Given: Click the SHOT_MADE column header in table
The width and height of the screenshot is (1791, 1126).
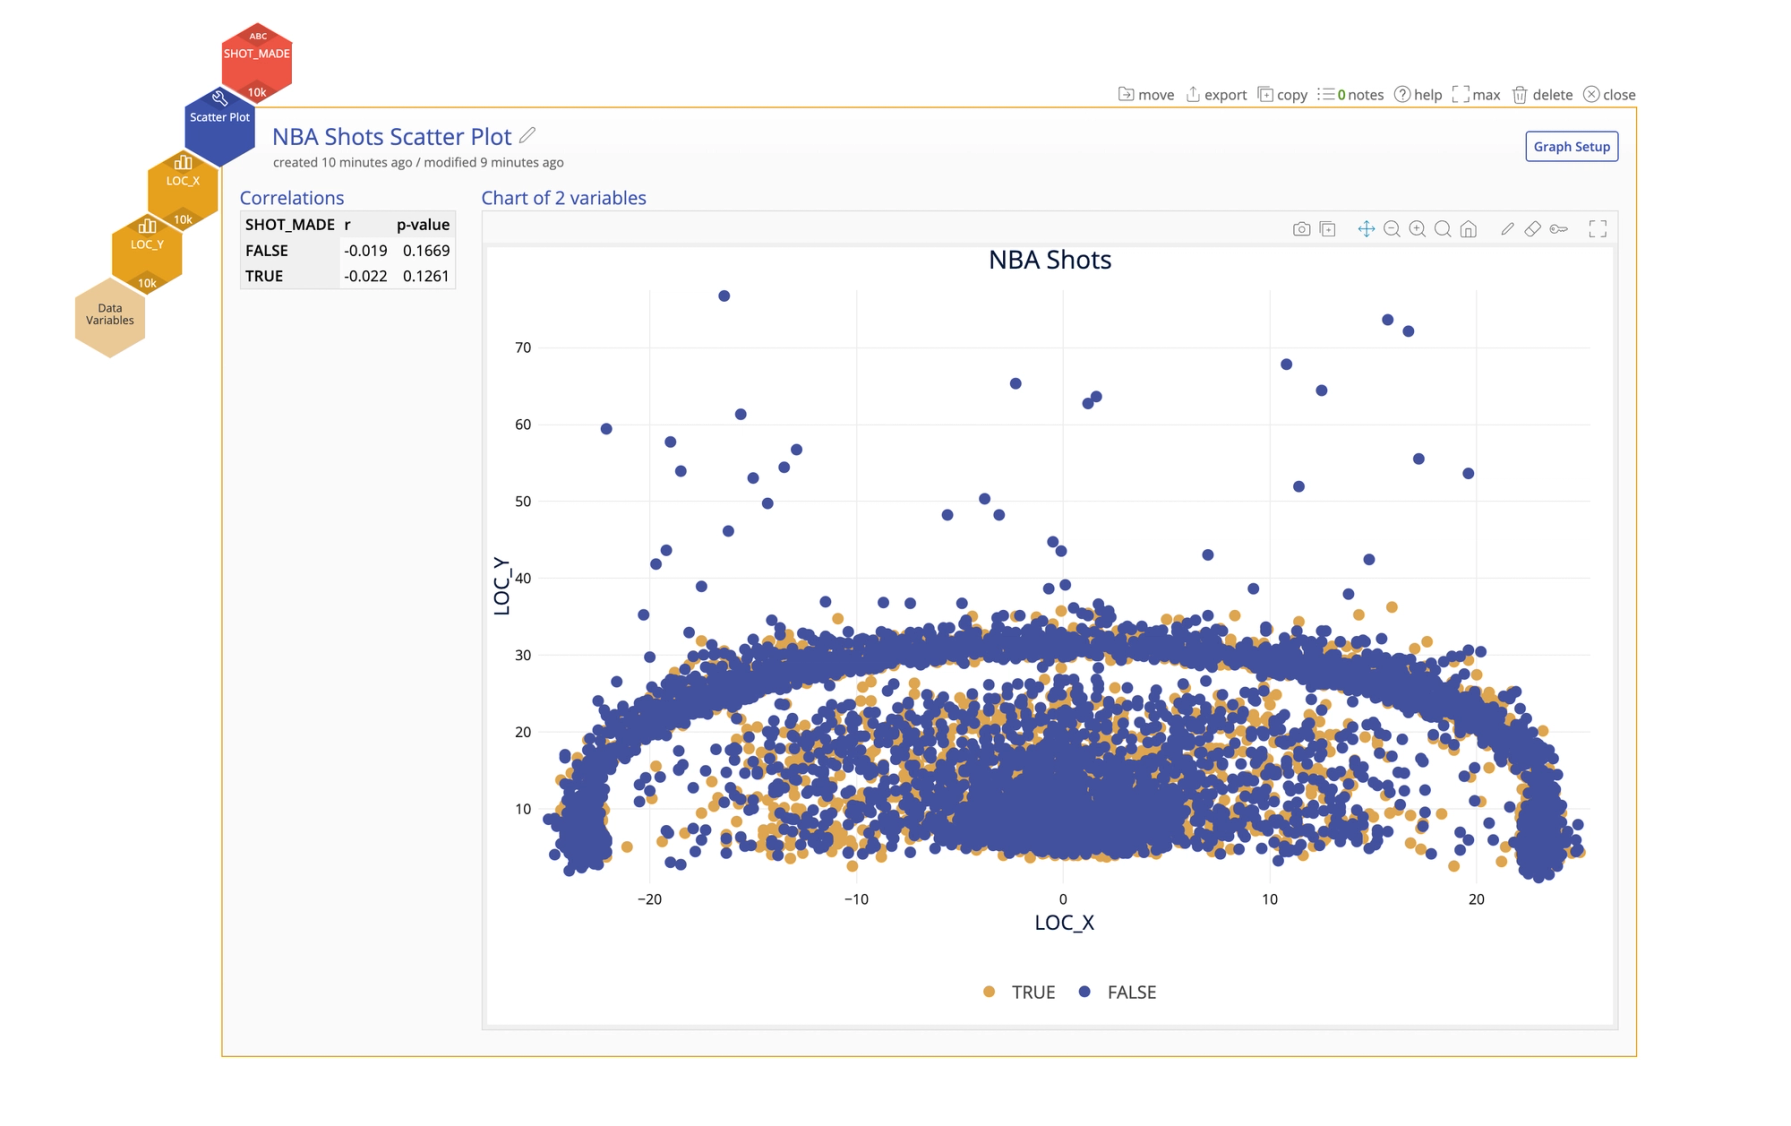Looking at the screenshot, I should point(290,224).
